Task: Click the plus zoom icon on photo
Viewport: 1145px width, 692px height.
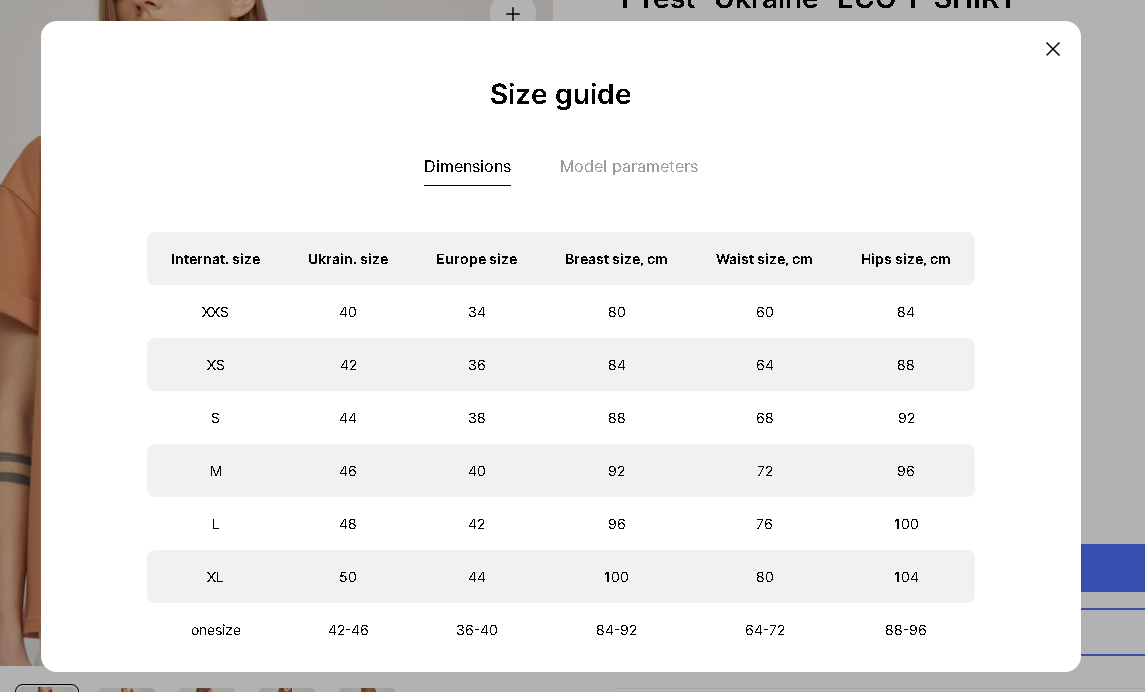Action: click(513, 12)
